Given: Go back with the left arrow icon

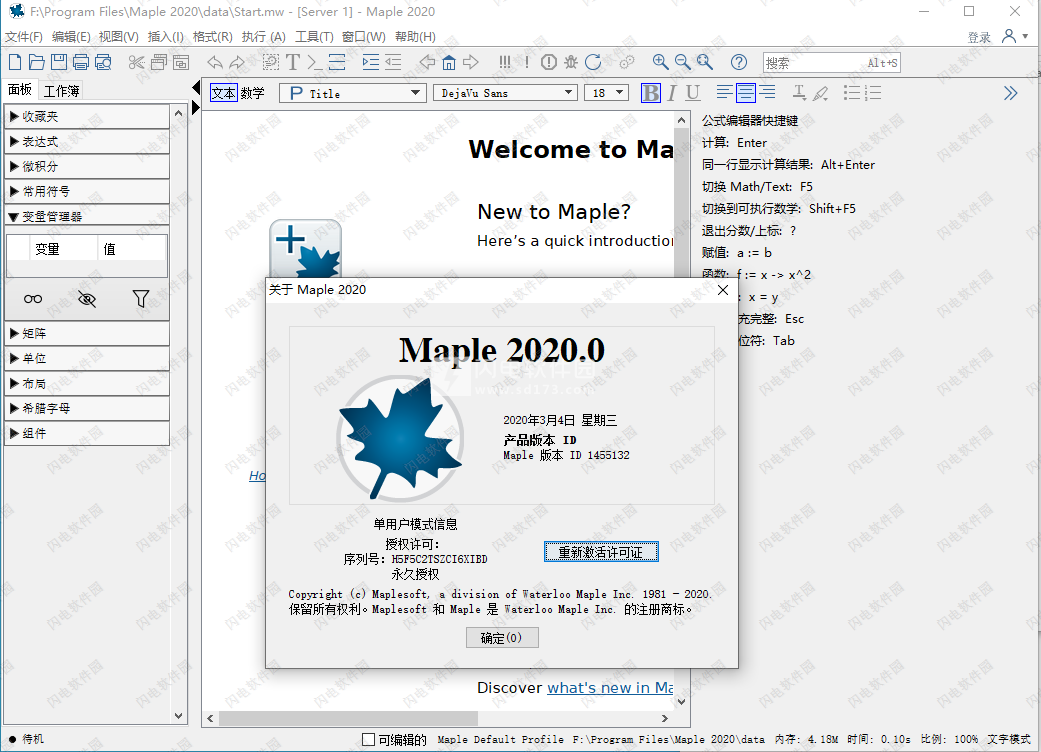Looking at the screenshot, I should click(x=427, y=62).
